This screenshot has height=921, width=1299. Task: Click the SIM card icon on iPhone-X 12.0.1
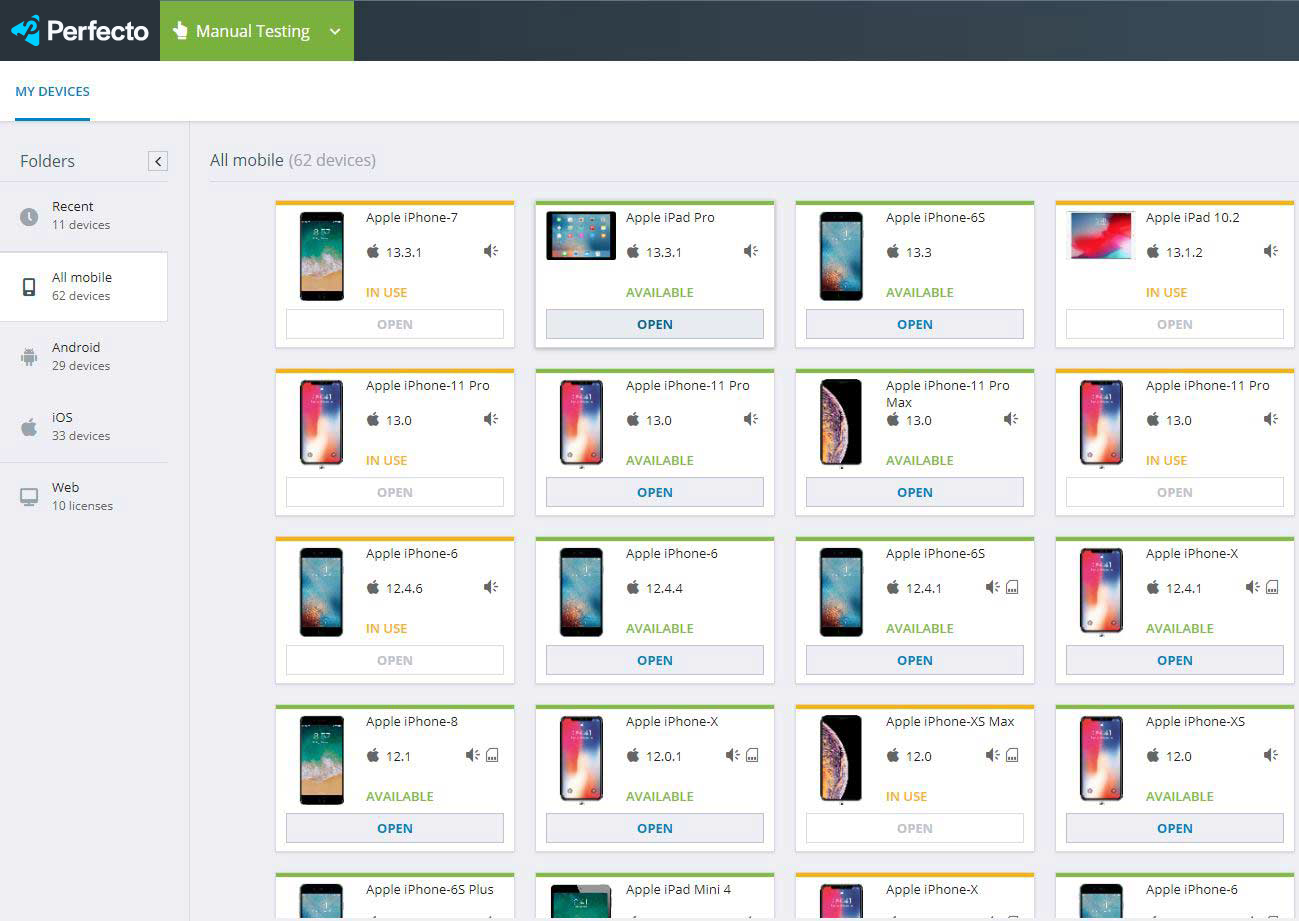click(x=752, y=755)
